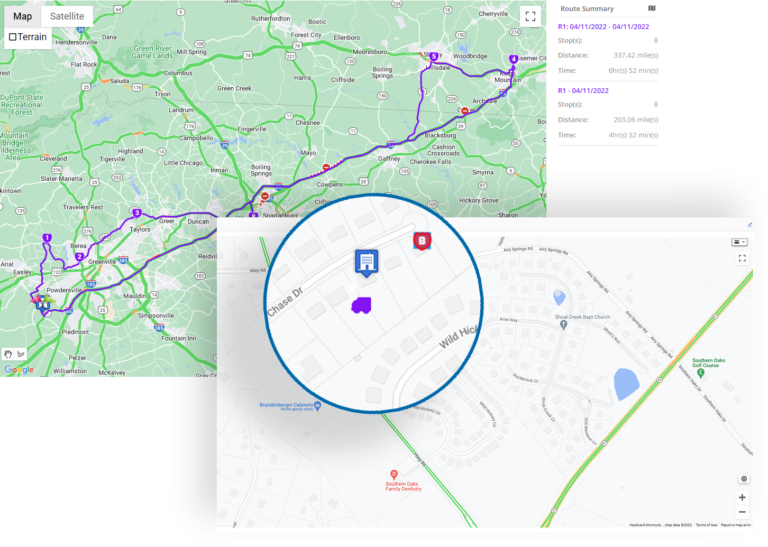Switch to the Satellite view tab
Viewport: 768px width, 547px height.
coord(67,16)
